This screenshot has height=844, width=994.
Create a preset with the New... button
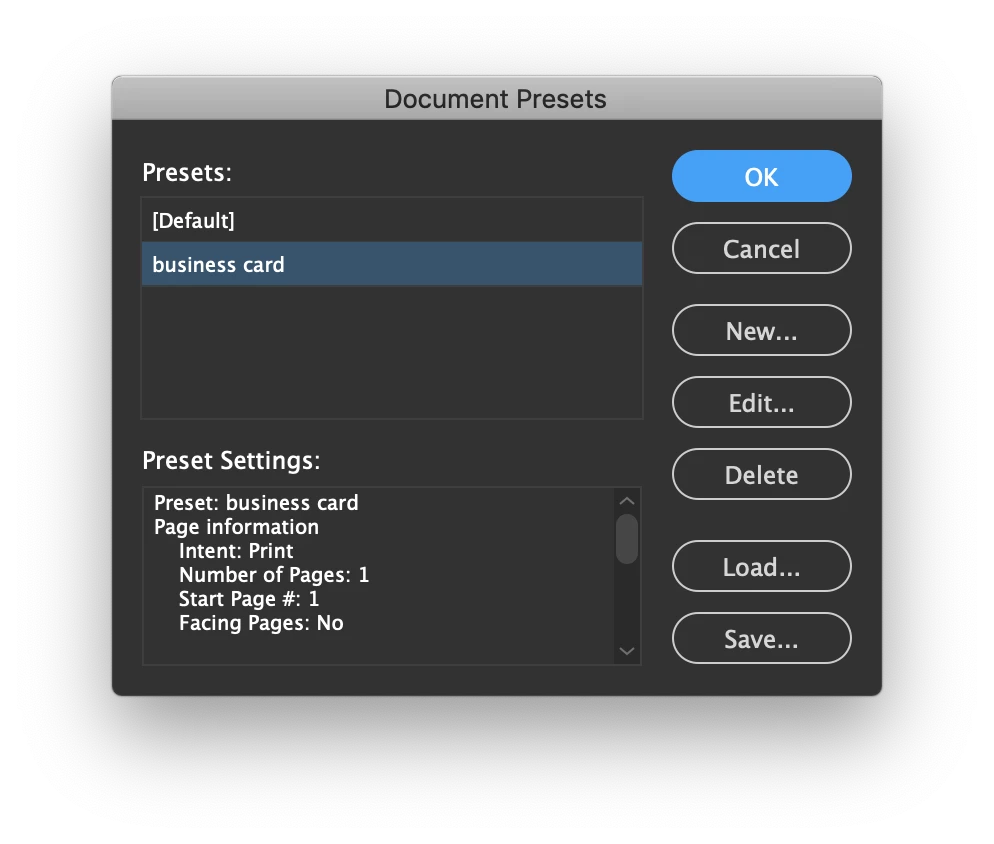point(761,330)
